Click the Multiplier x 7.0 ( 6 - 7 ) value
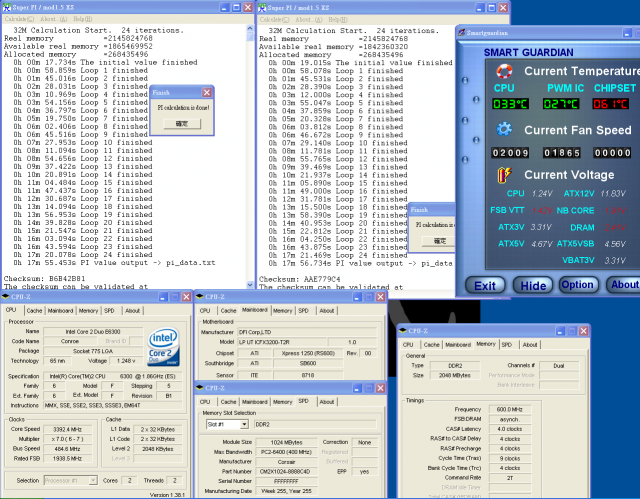Screen dimensions: 640x499 click(67, 439)
